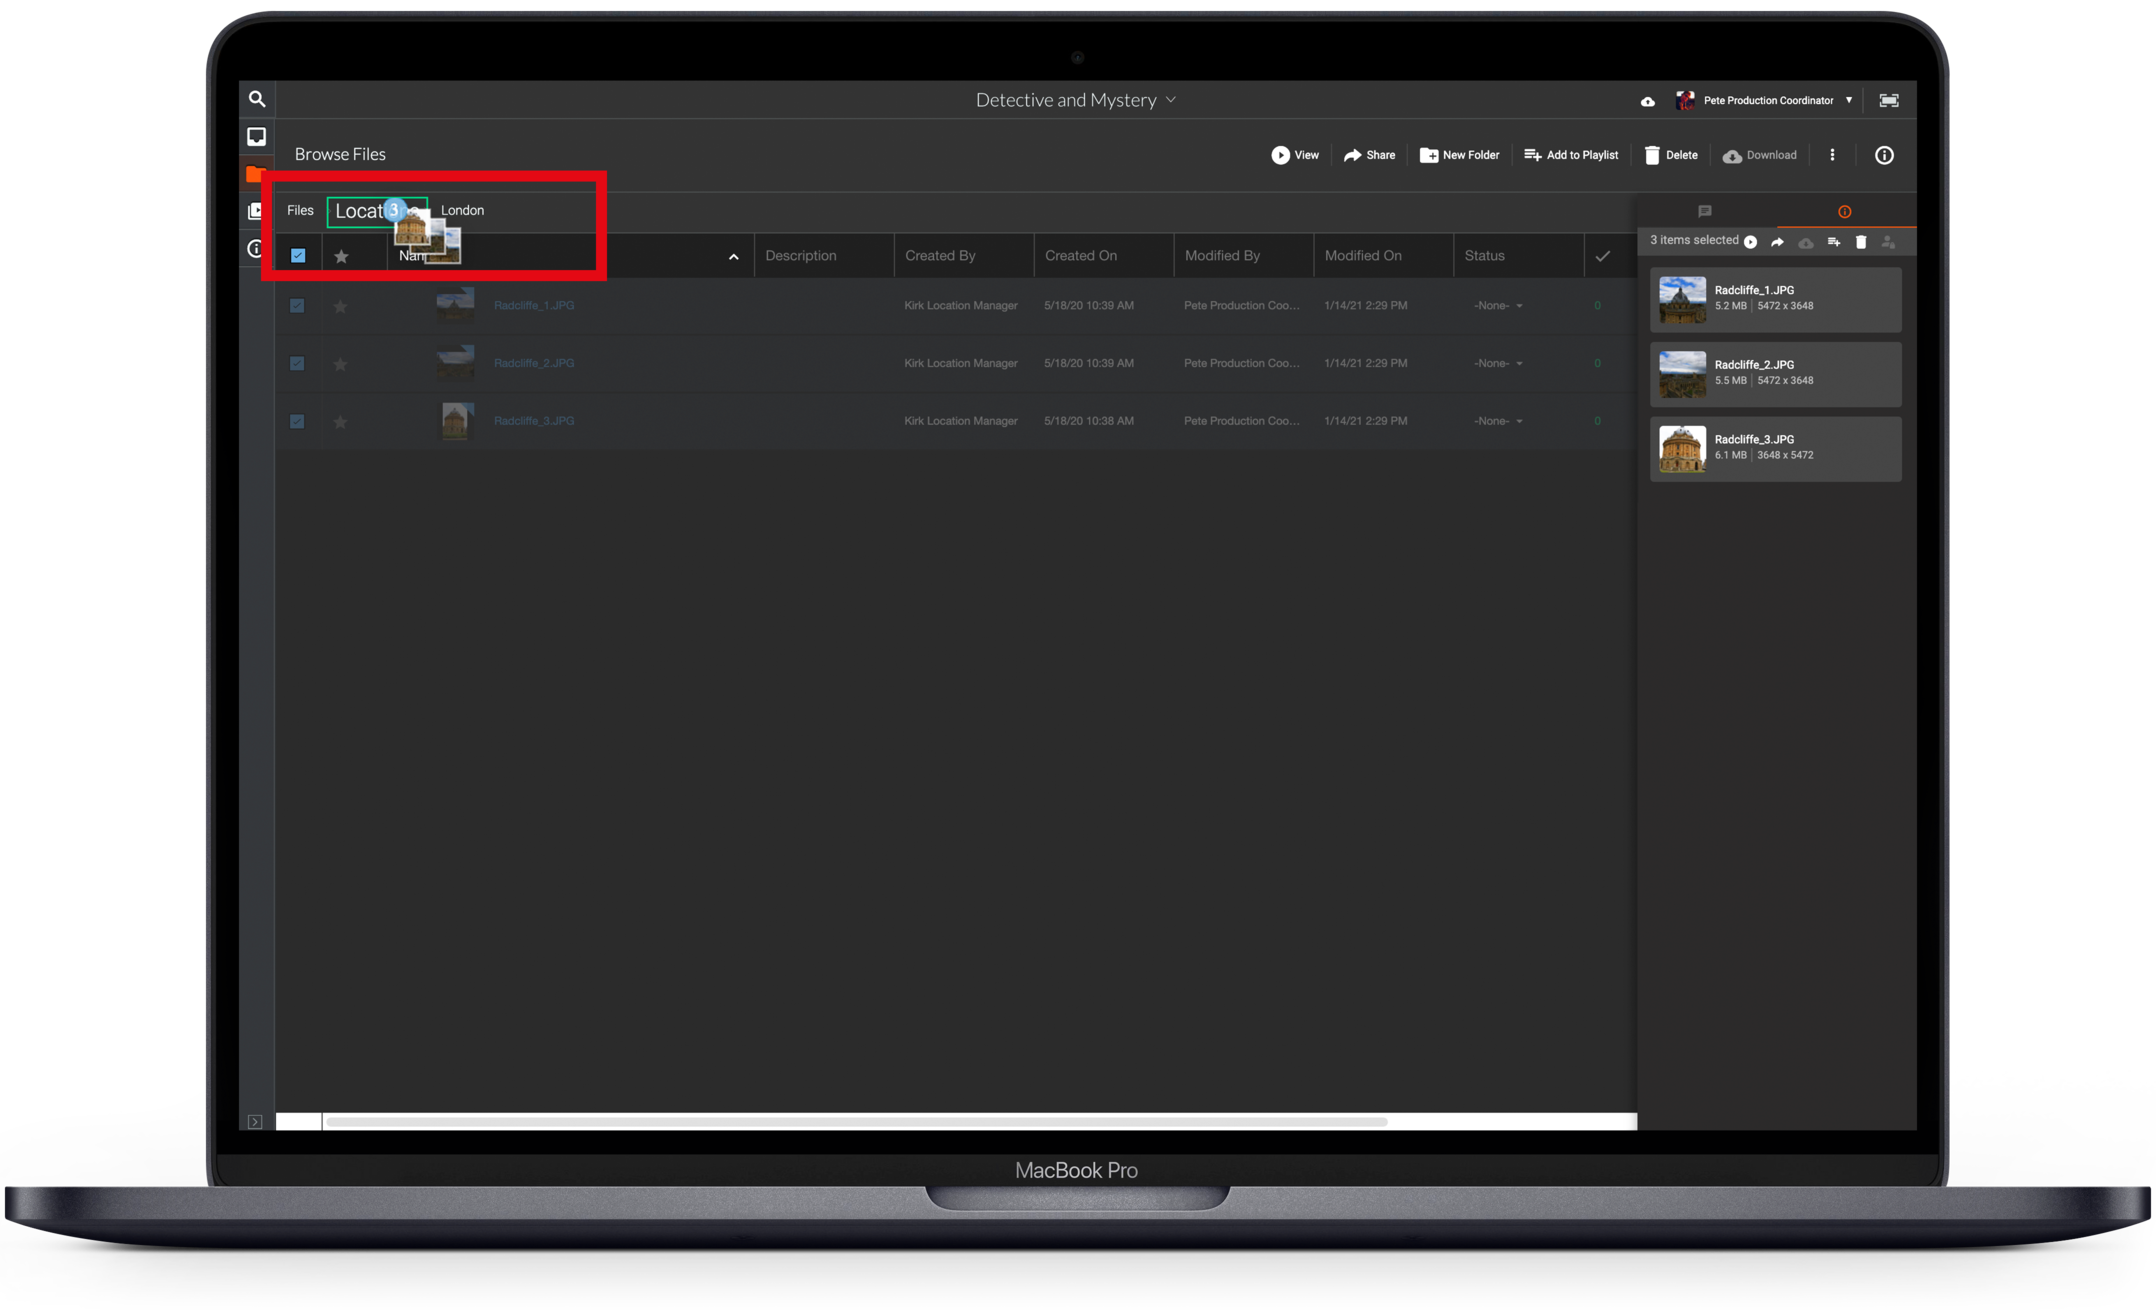Toggle the info panel icon in toolbar

point(1884,155)
